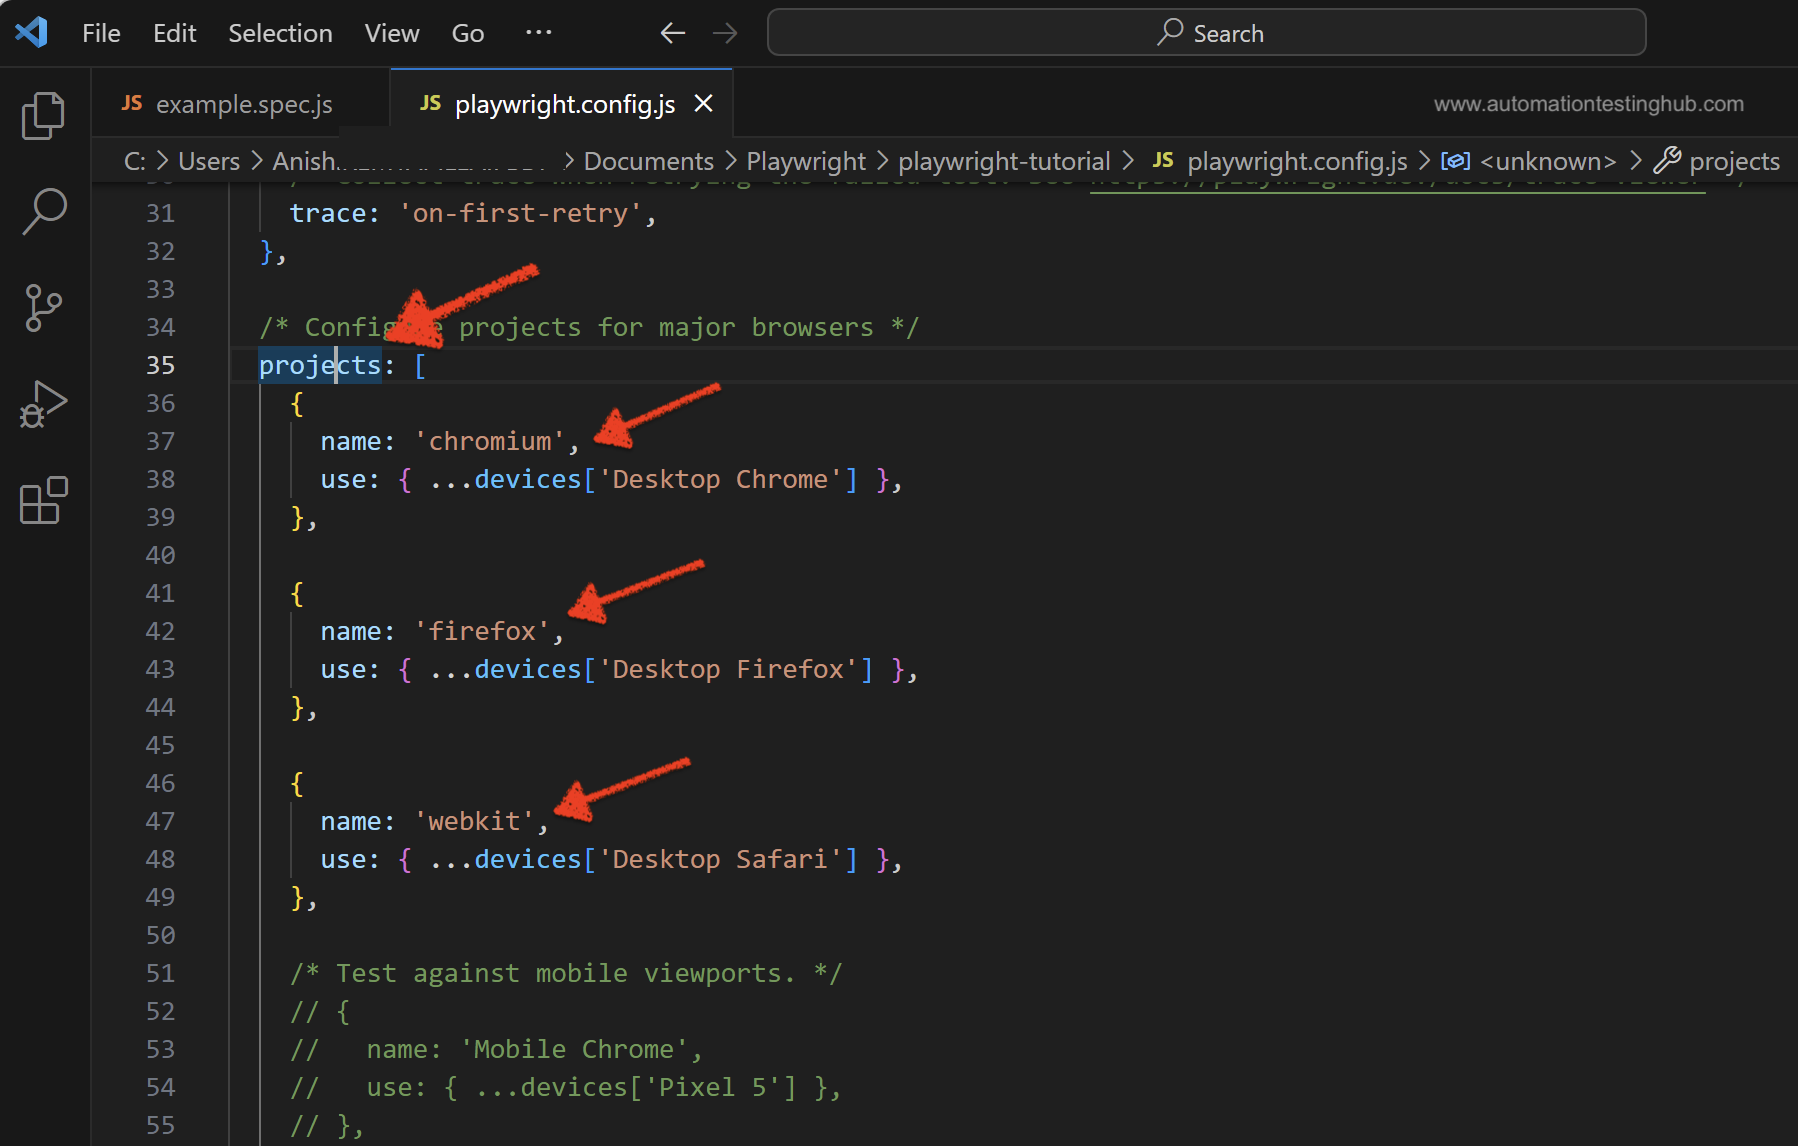Click the 'Test against mobile viewports' comment
This screenshot has height=1146, width=1798.
point(567,973)
